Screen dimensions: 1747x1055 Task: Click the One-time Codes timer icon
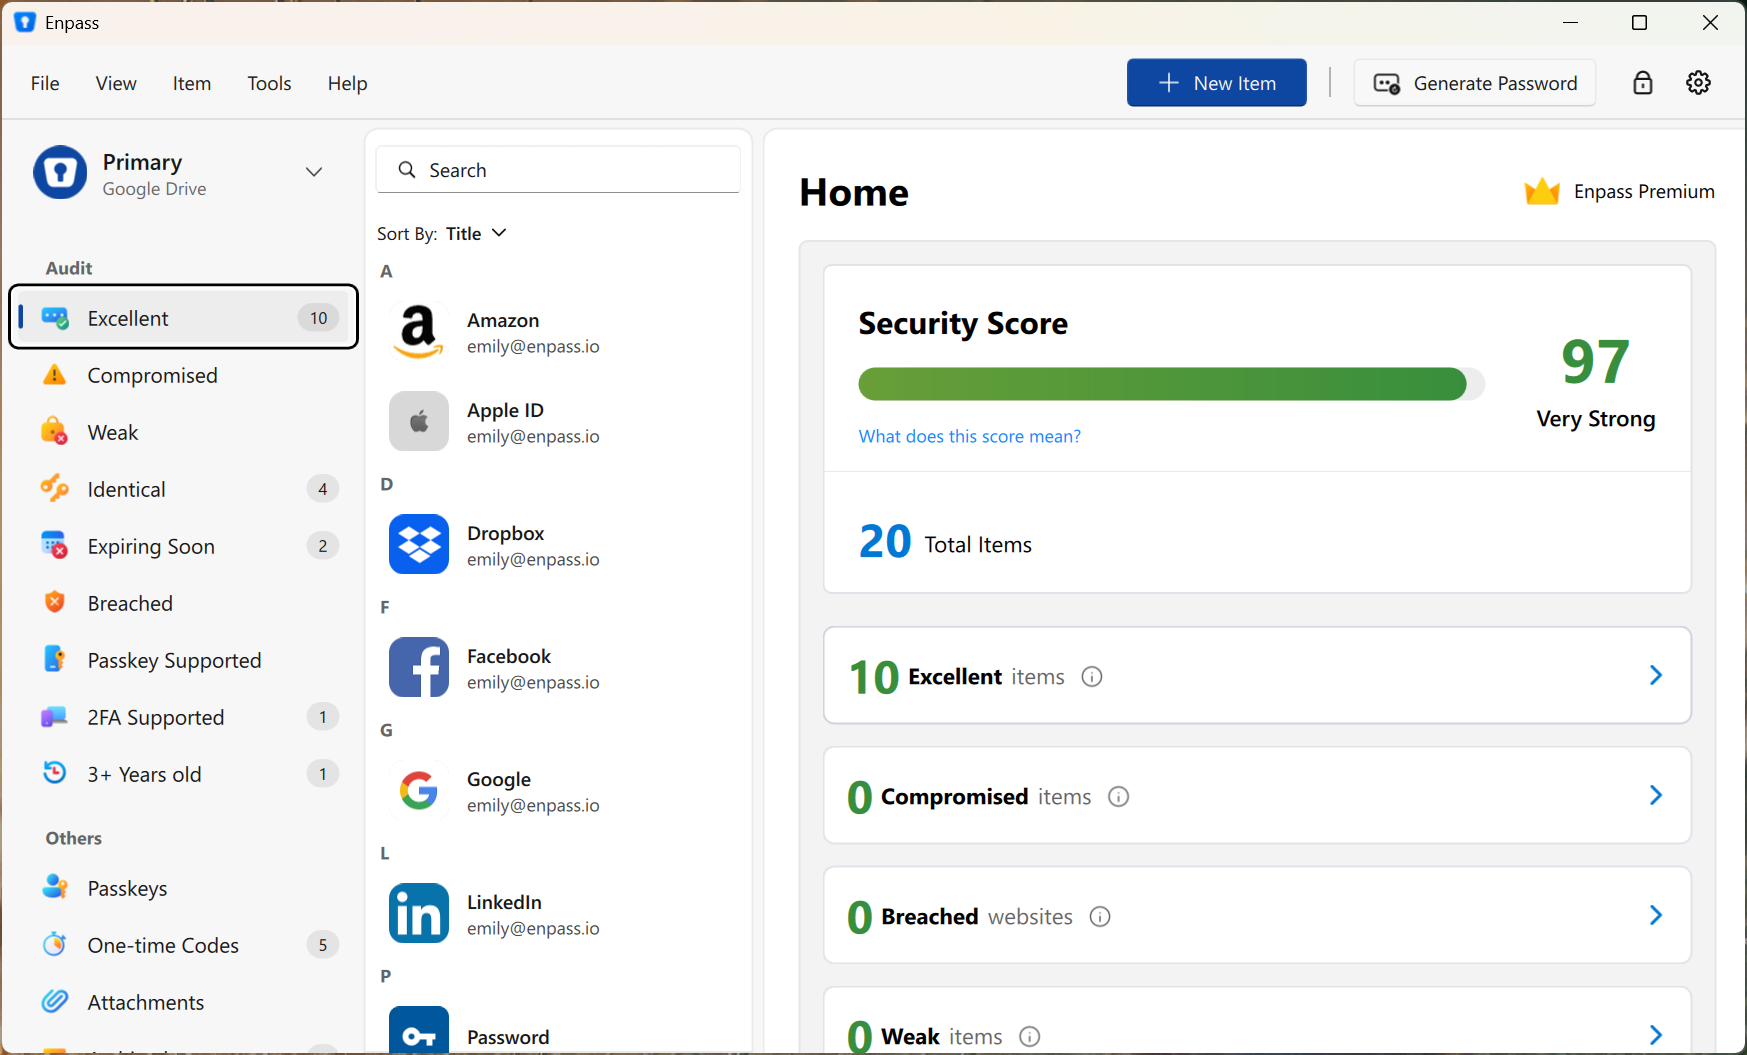(x=55, y=945)
